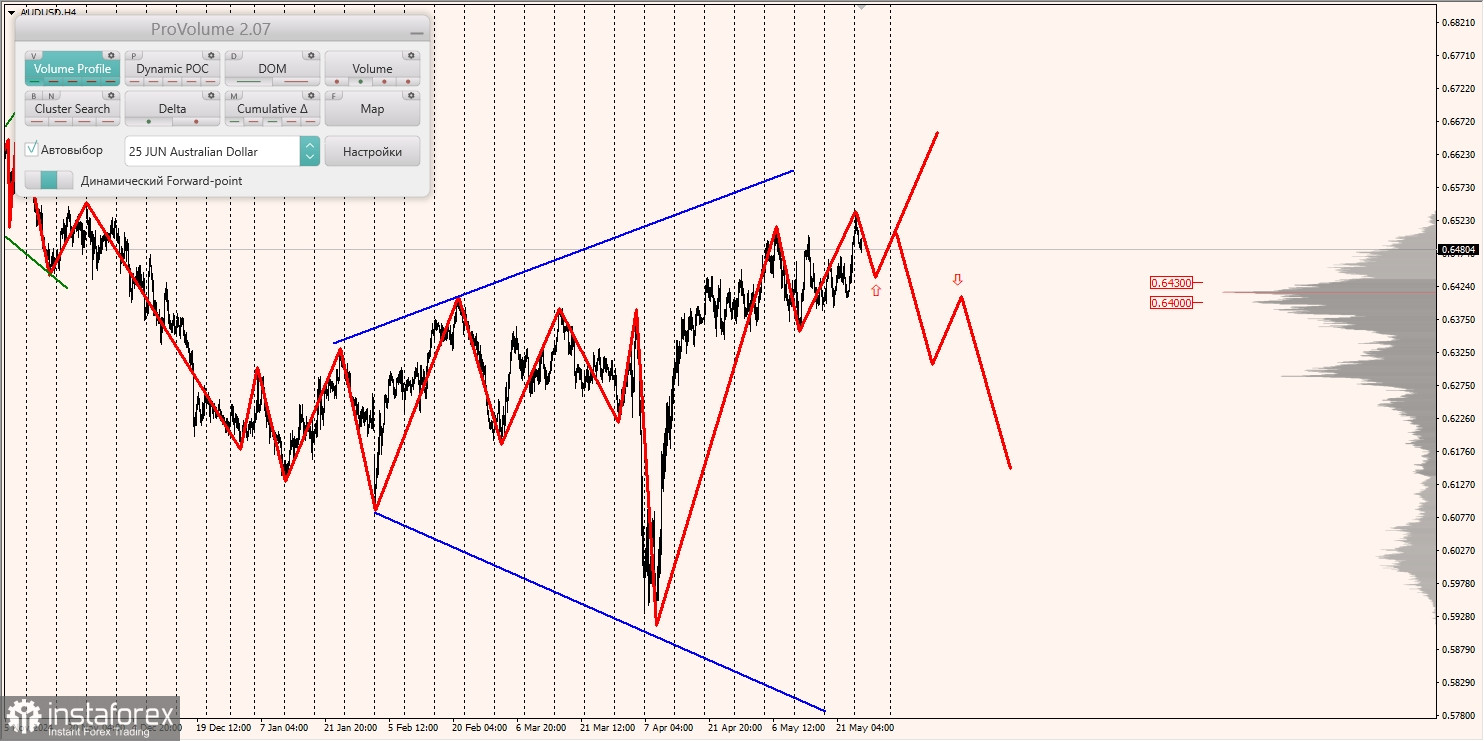Click the 0.57800 value on price axis
Viewport: 1484px width, 741px height.
[1458, 715]
